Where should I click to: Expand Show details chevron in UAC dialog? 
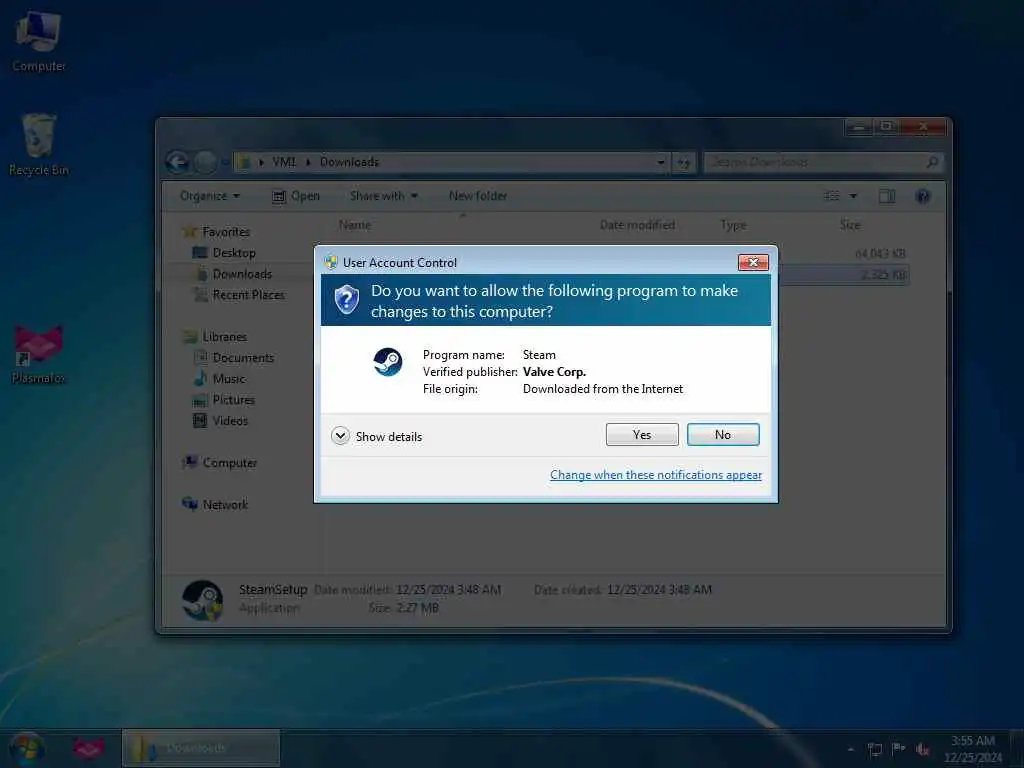pos(340,436)
